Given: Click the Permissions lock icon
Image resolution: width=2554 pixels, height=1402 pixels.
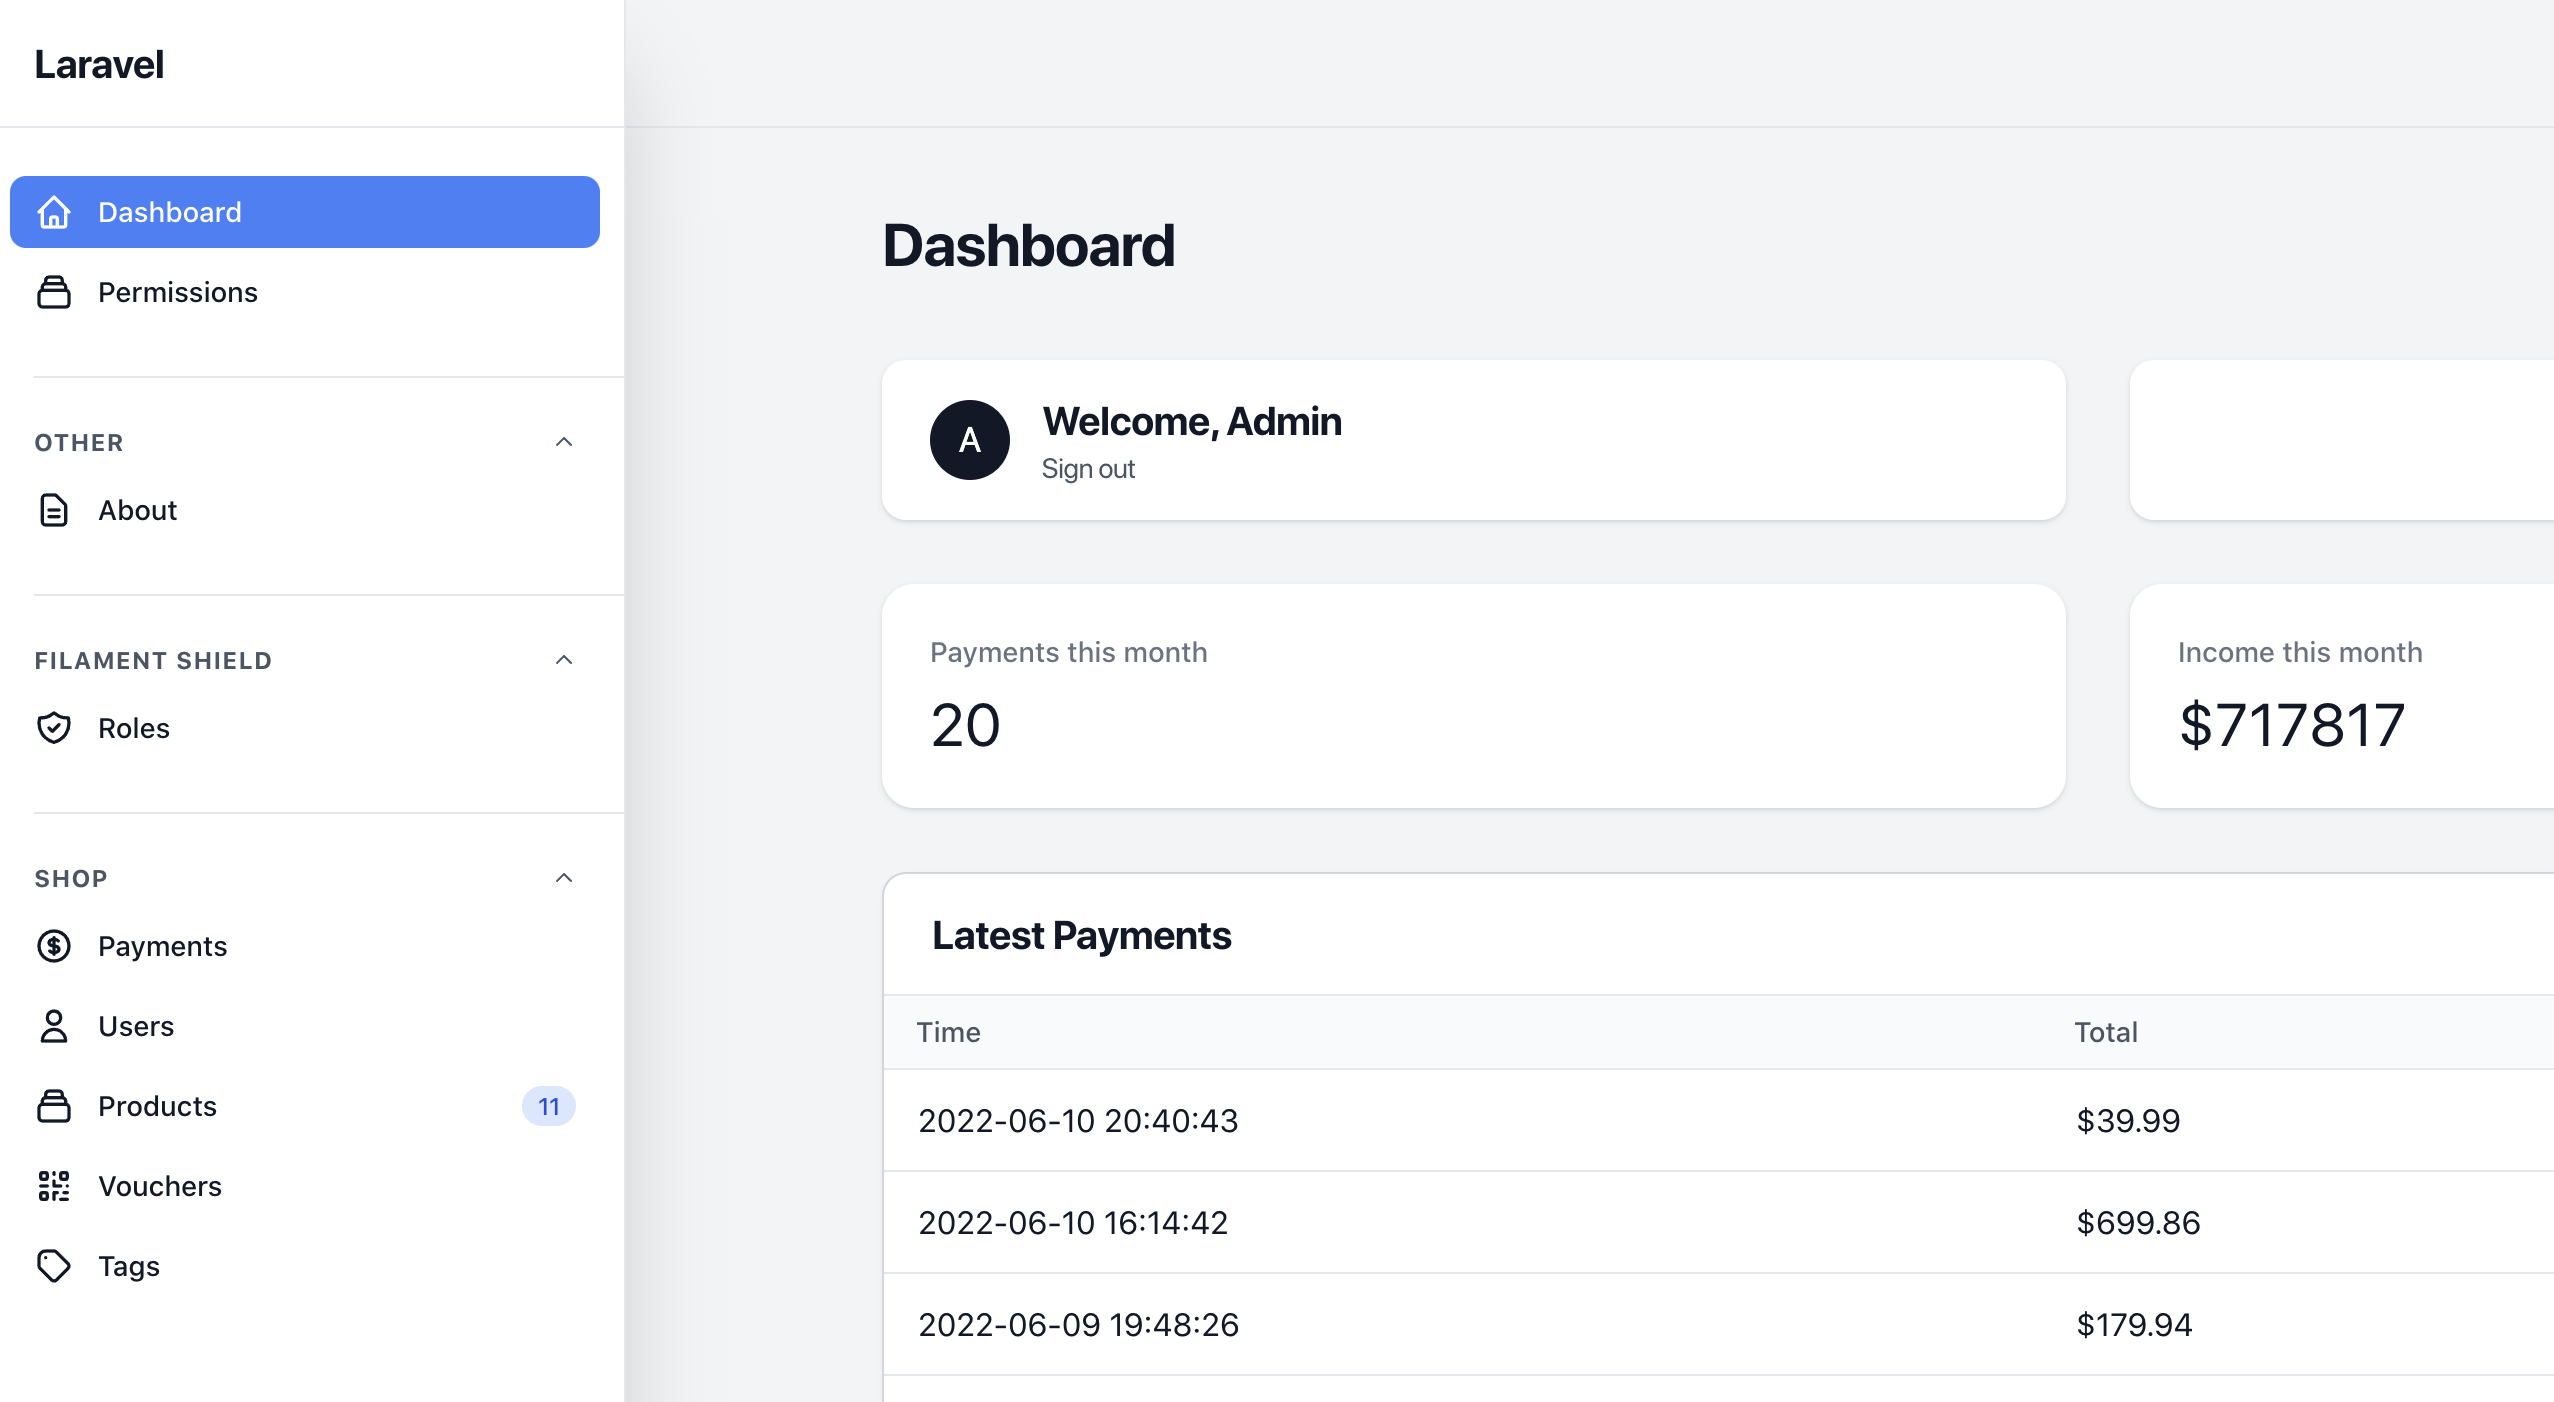Looking at the screenshot, I should click(x=55, y=290).
